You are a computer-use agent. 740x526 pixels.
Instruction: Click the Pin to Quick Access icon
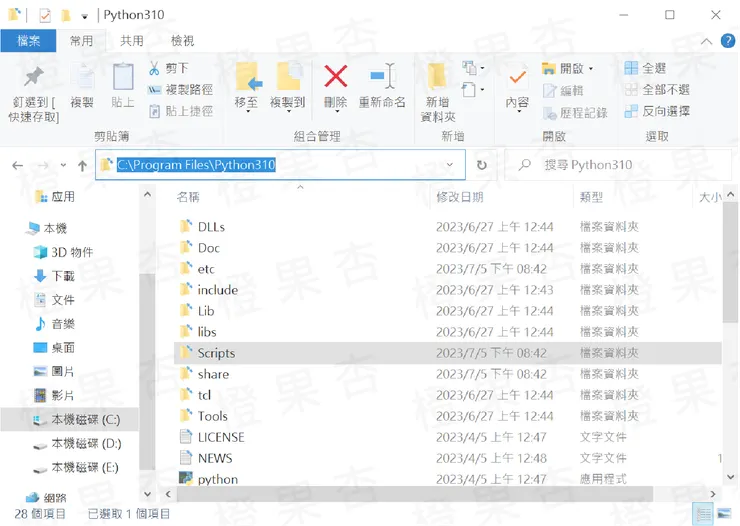pos(34,77)
